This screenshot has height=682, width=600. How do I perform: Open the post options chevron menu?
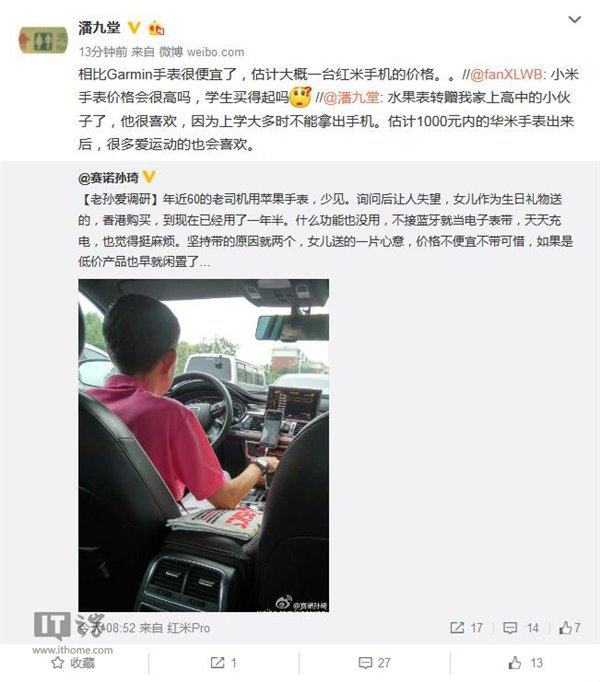[x=575, y=20]
